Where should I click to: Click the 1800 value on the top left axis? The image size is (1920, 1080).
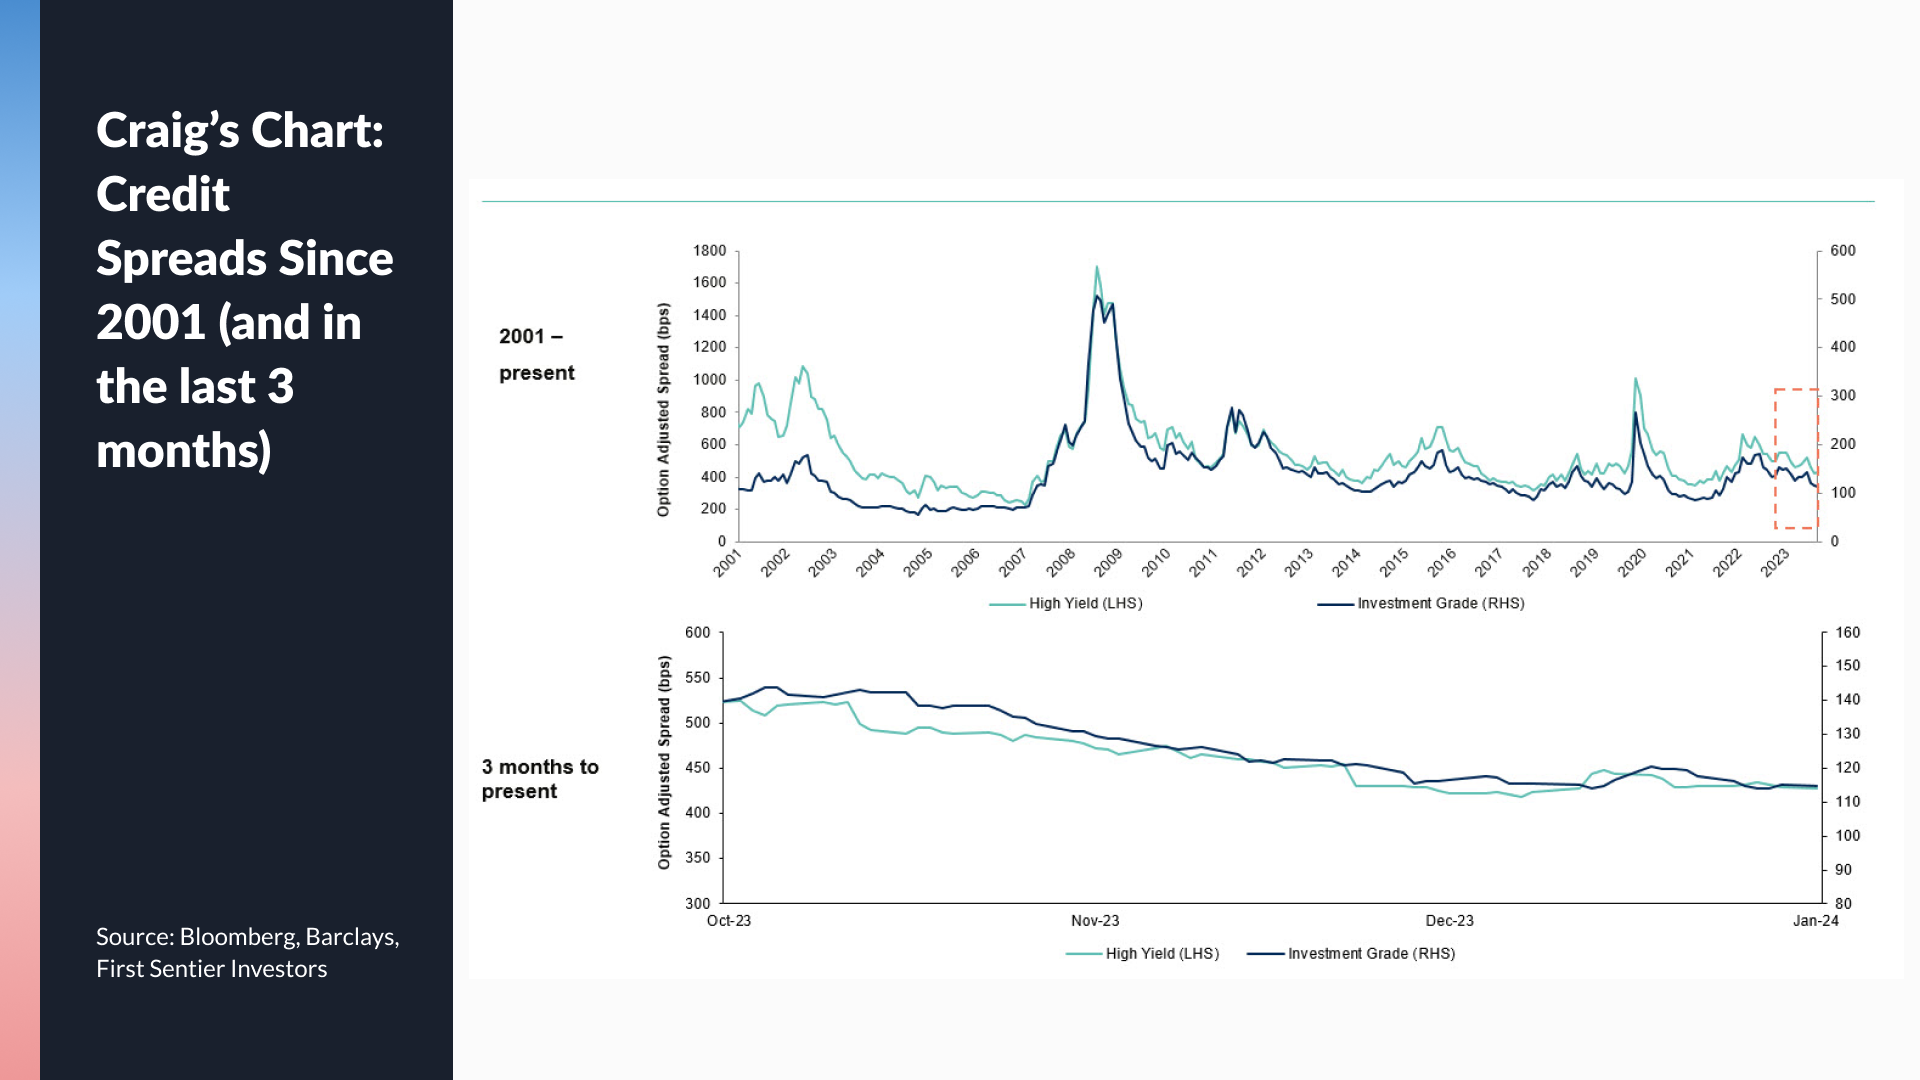pyautogui.click(x=709, y=250)
